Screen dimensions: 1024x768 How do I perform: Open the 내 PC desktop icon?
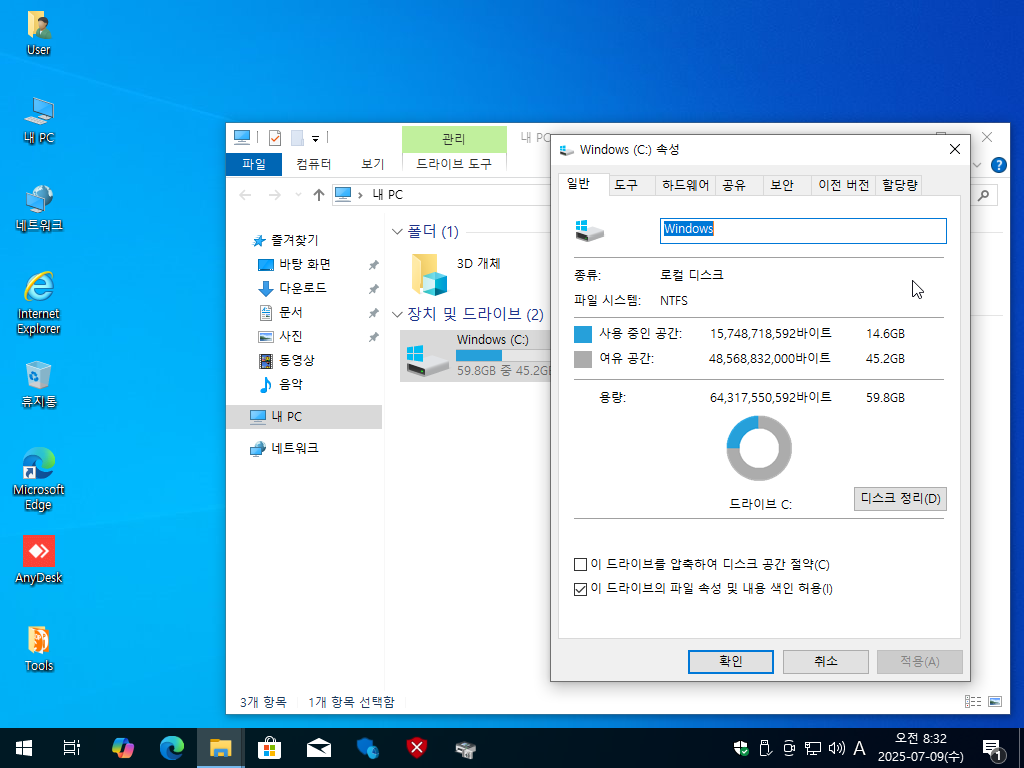(39, 121)
